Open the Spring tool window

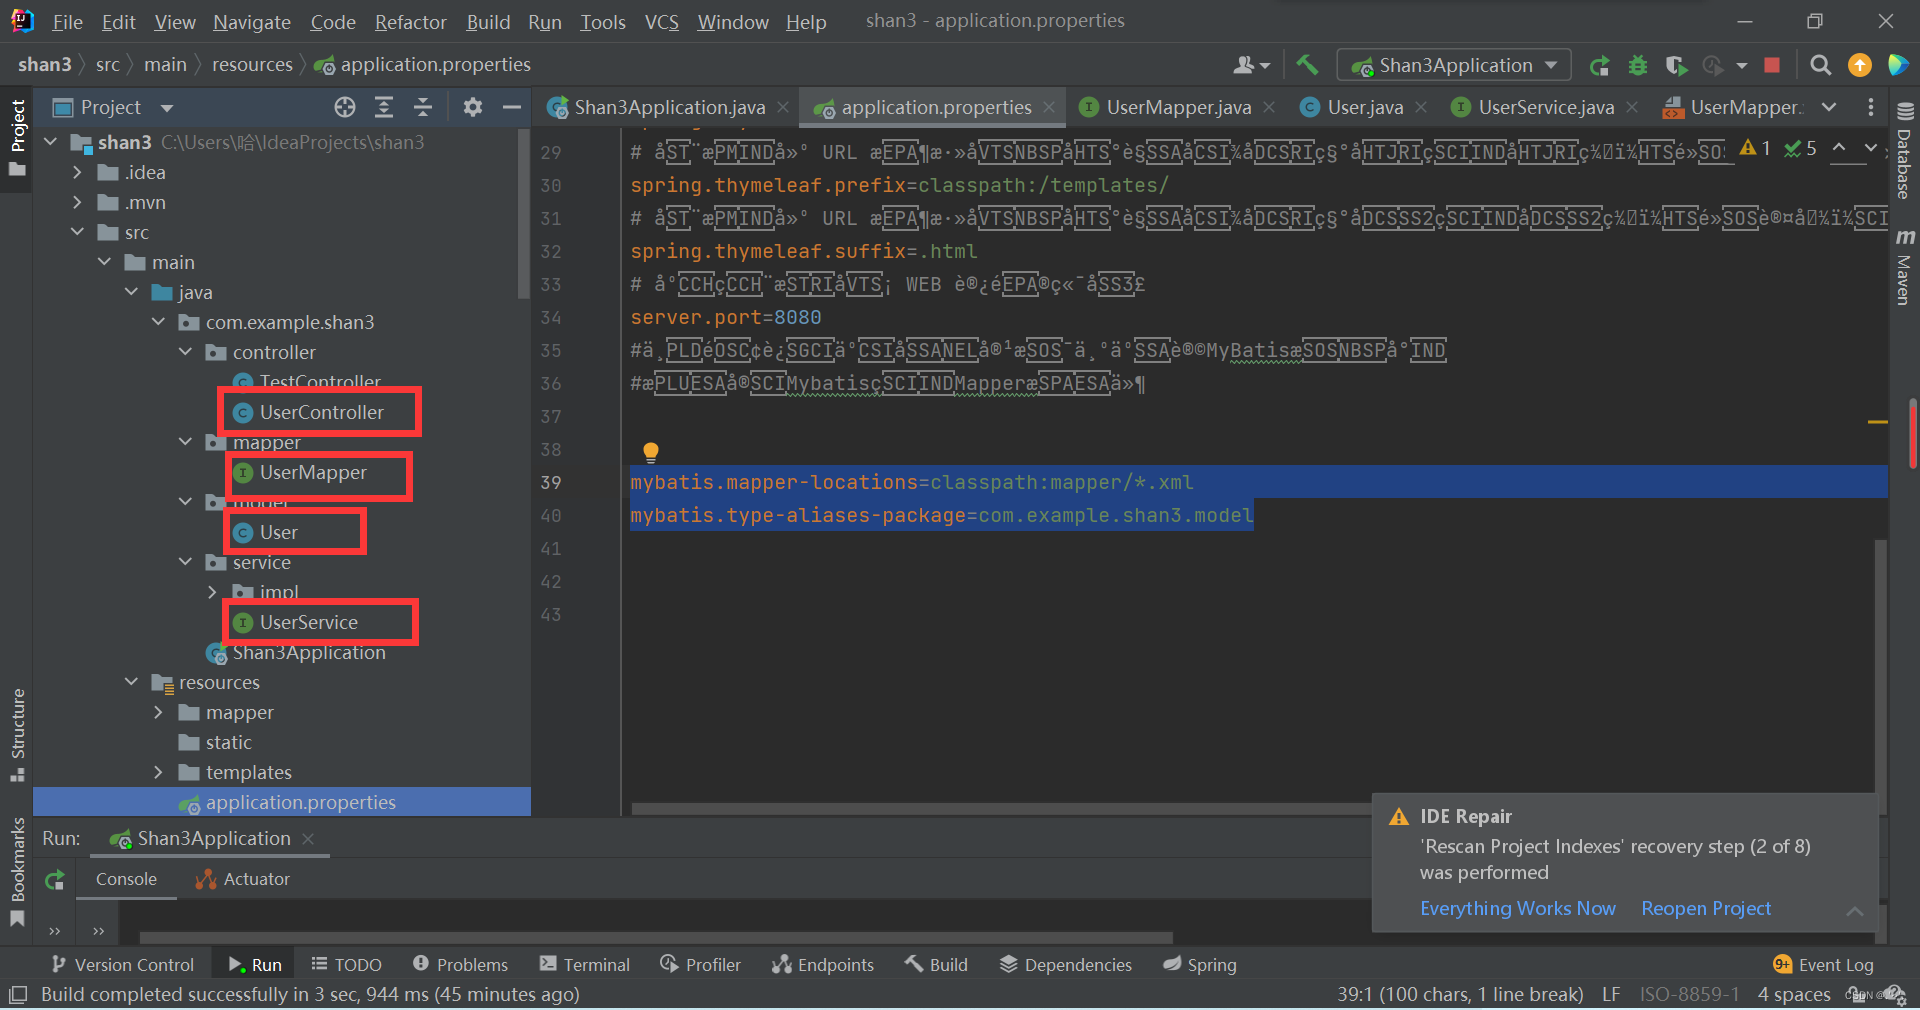pos(1200,965)
